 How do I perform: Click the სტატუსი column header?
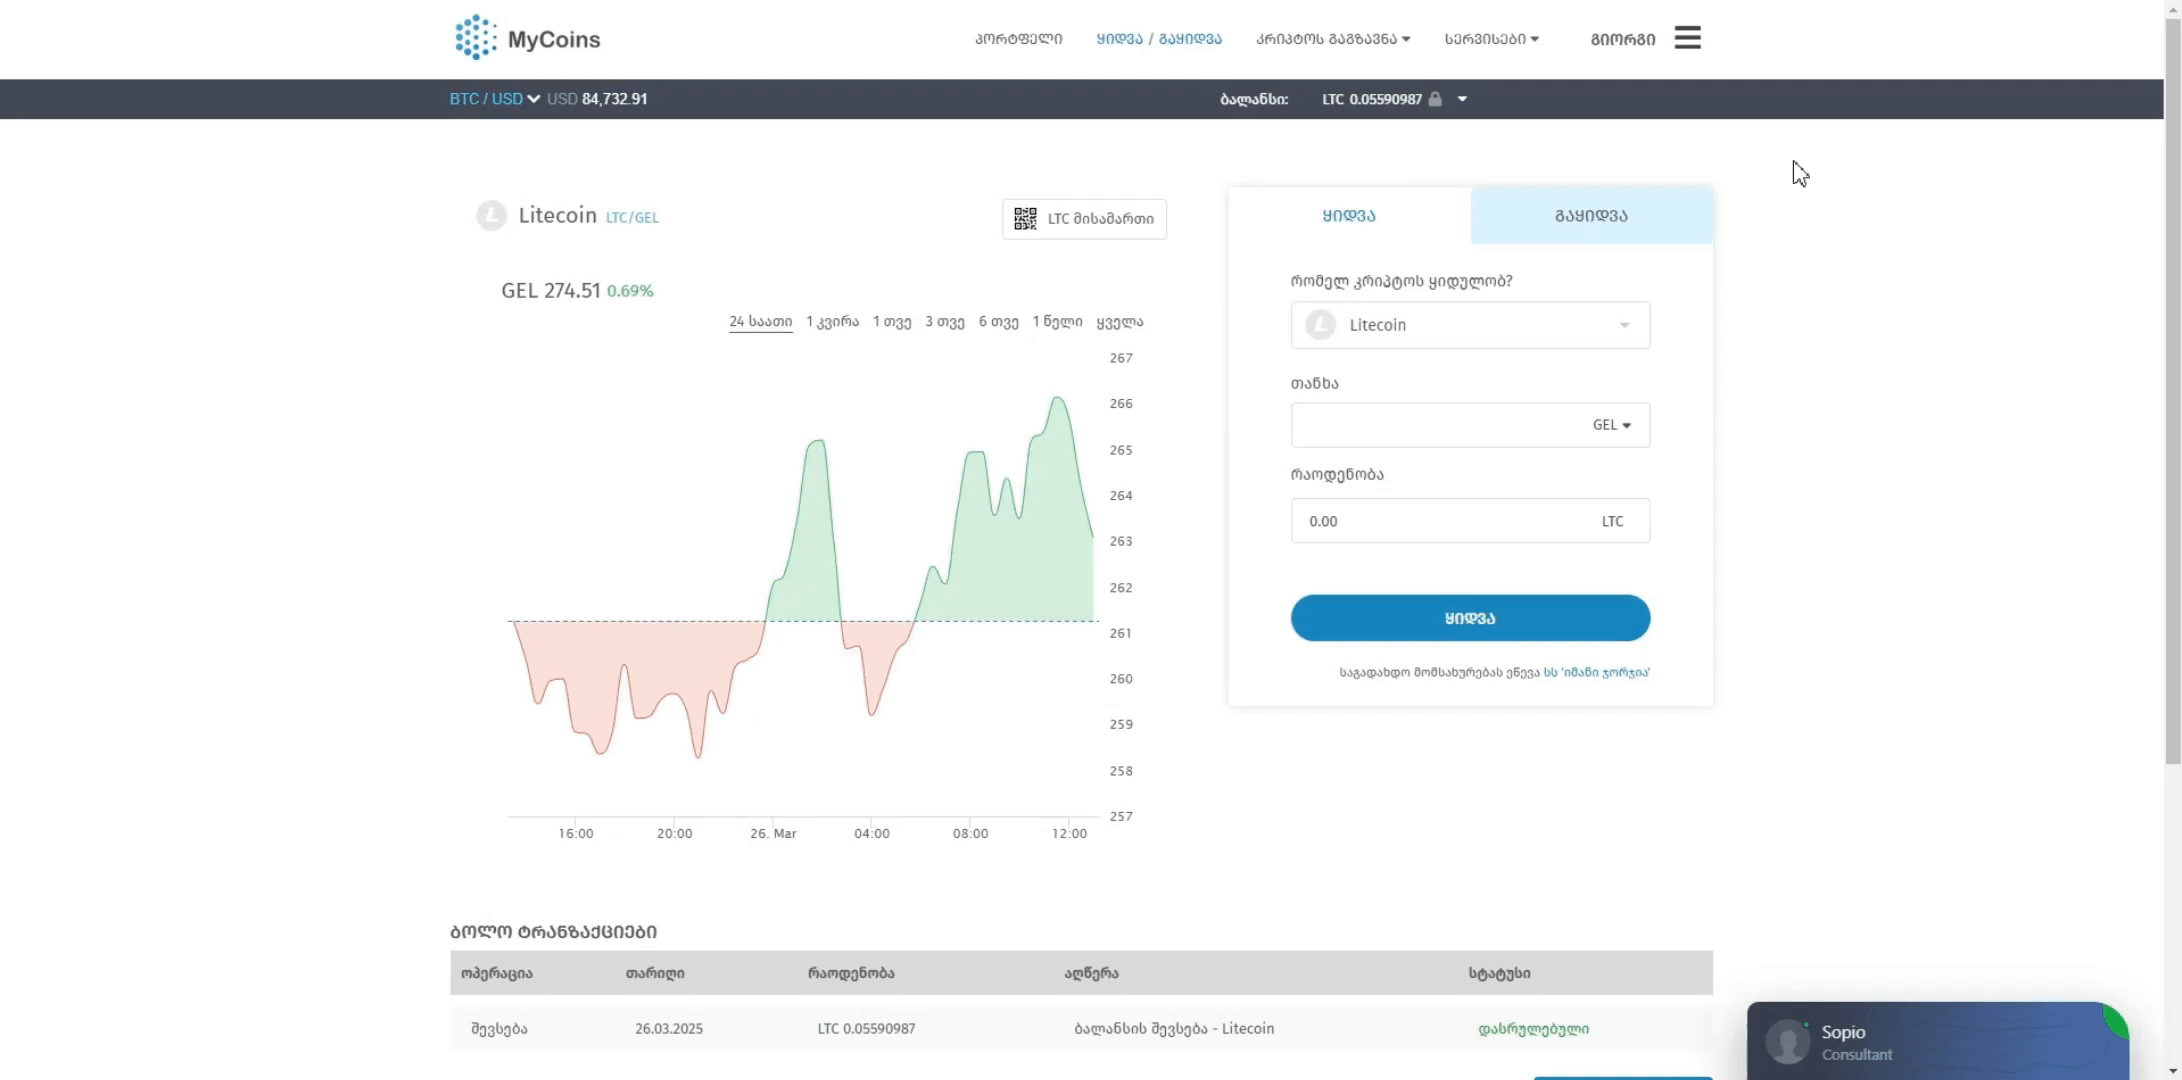coord(1499,973)
